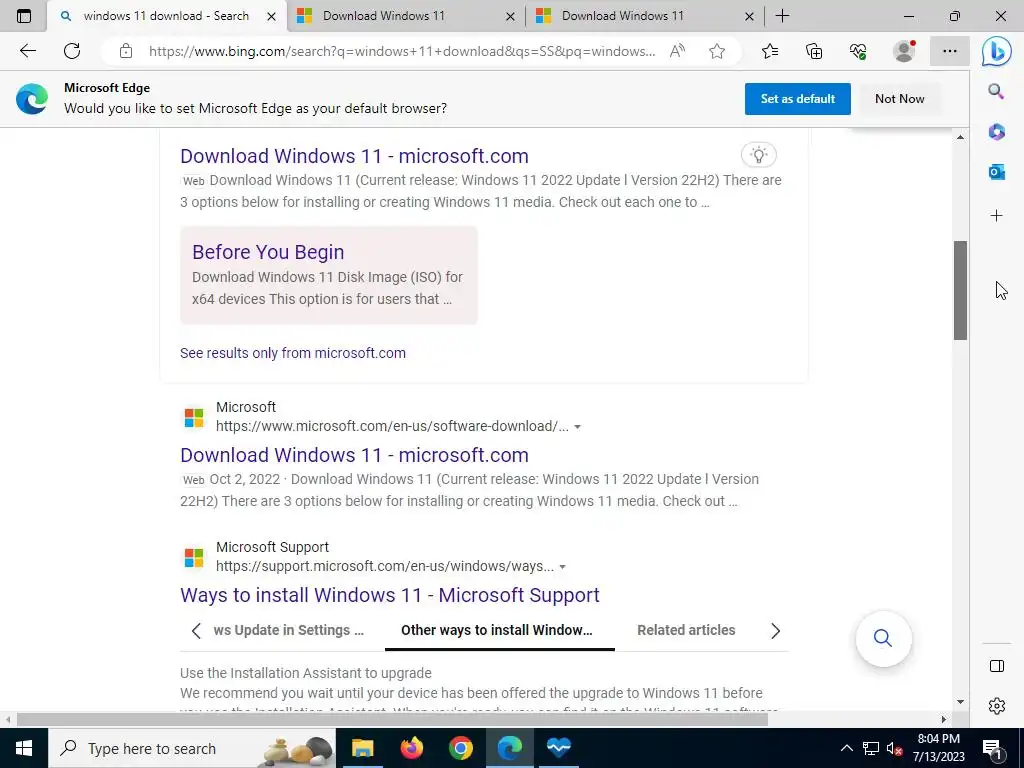Screen dimensions: 1024x768
Task: Launch Firefox from taskbar
Action: [411, 748]
